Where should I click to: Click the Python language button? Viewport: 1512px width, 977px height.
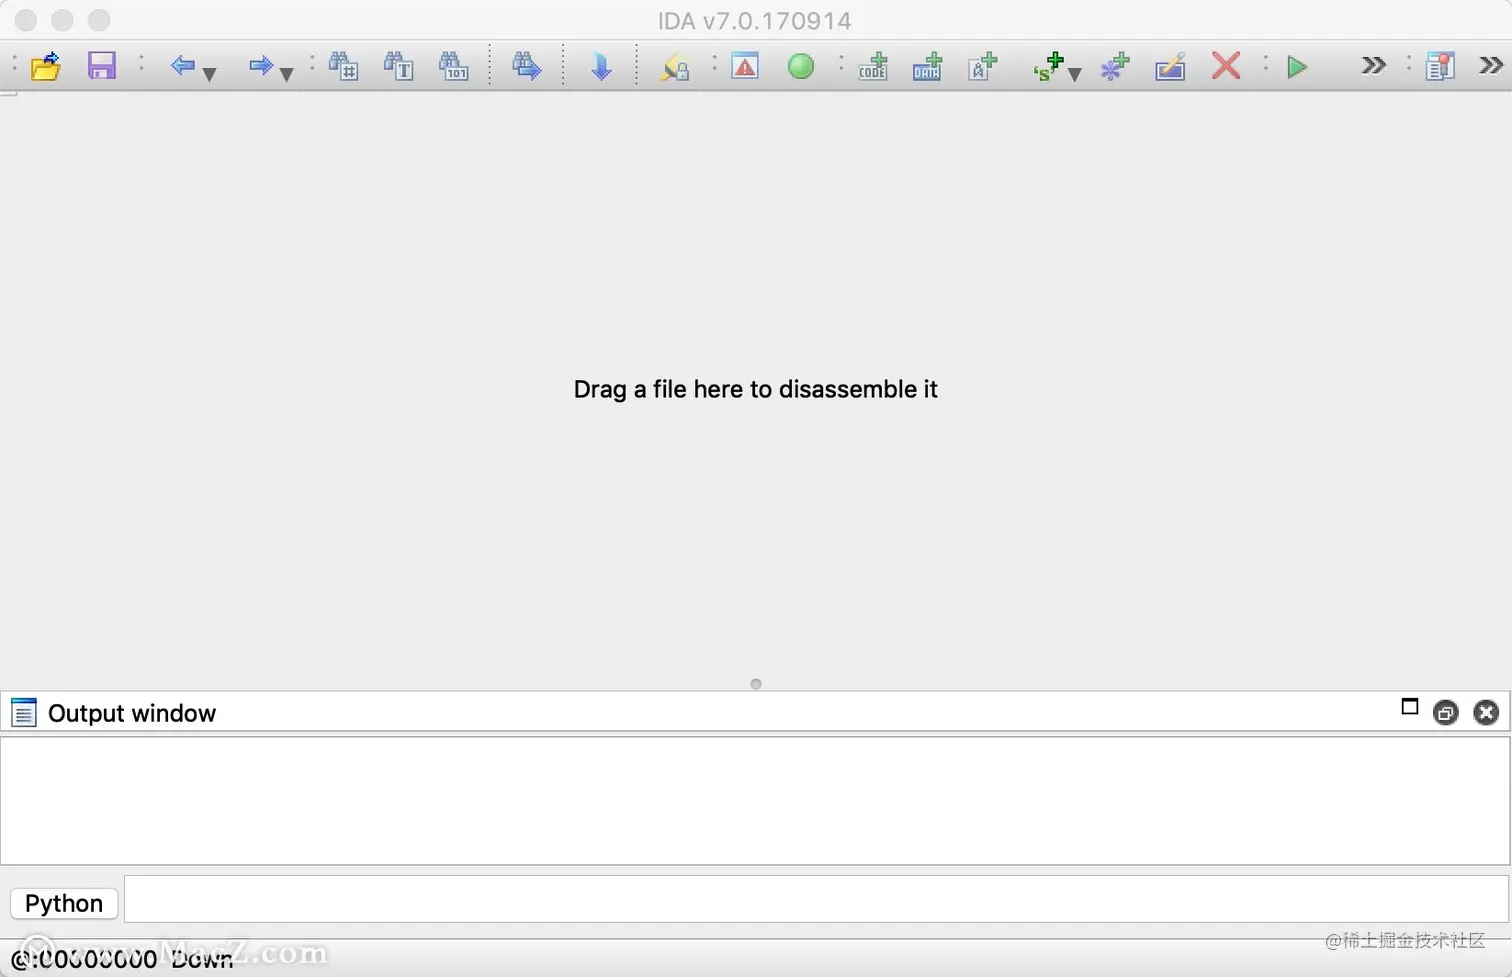[64, 903]
